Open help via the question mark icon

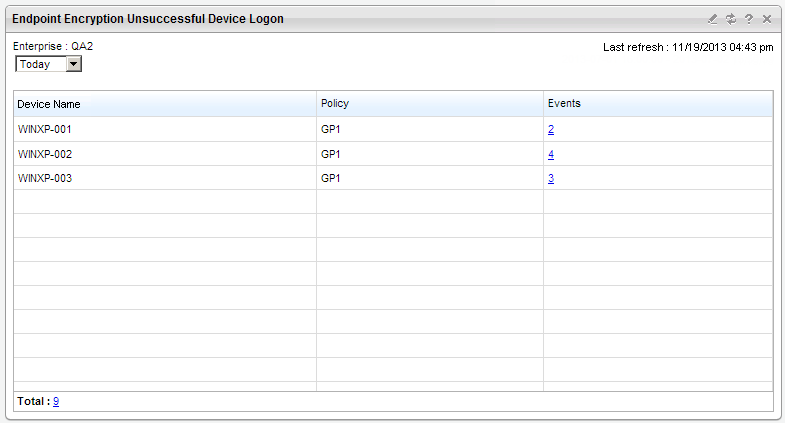point(749,19)
